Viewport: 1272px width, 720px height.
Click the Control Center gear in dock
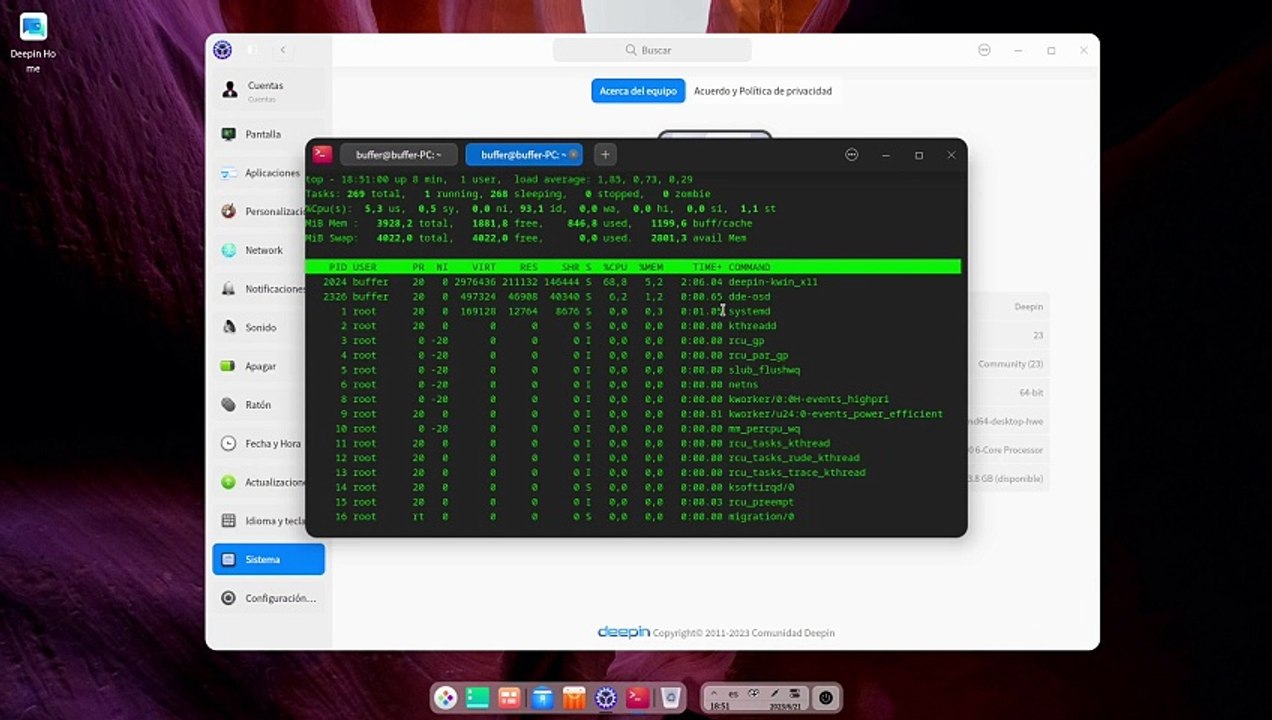606,697
